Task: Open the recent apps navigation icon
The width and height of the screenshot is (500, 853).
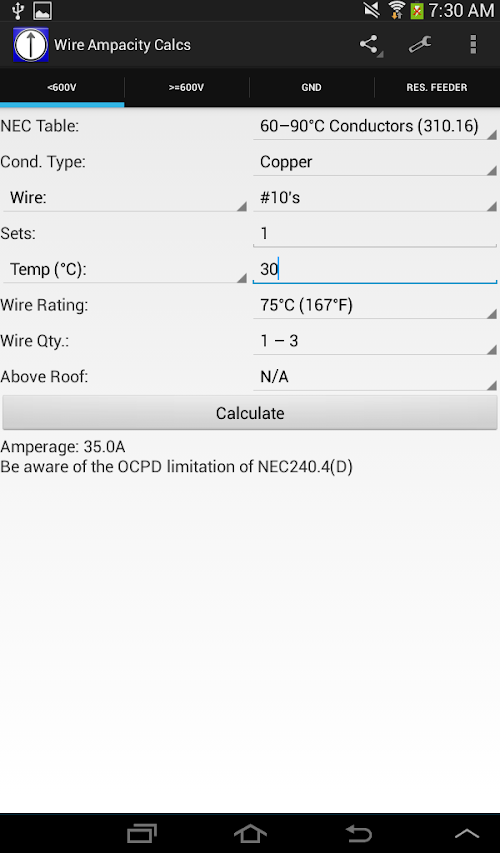Action: [x=141, y=833]
